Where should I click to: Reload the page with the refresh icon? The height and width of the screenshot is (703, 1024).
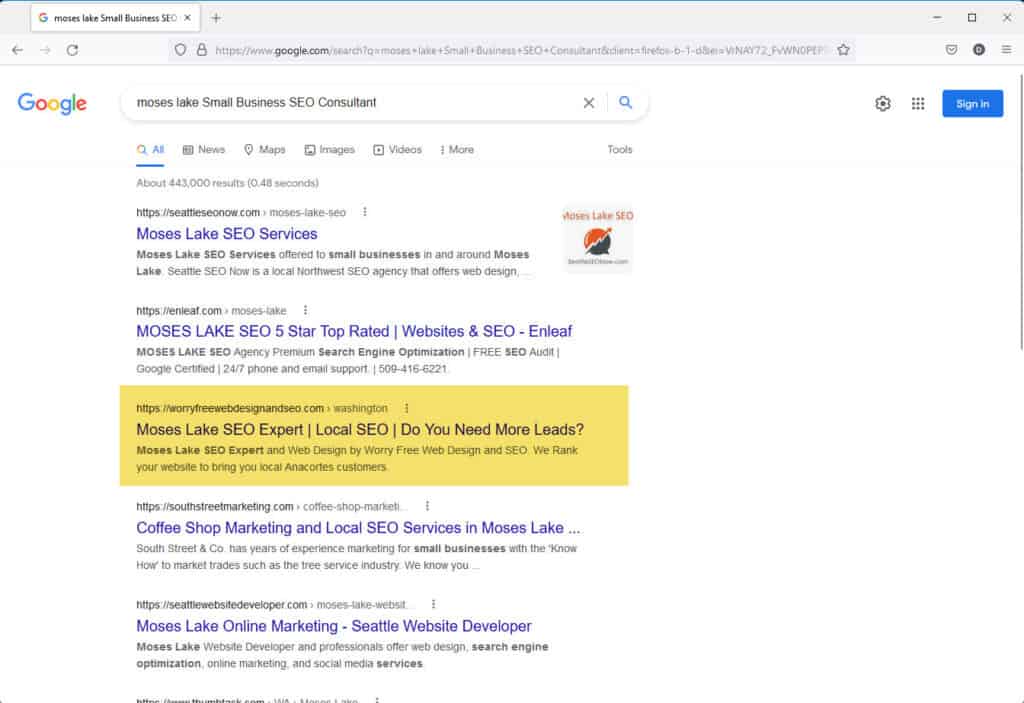click(72, 50)
